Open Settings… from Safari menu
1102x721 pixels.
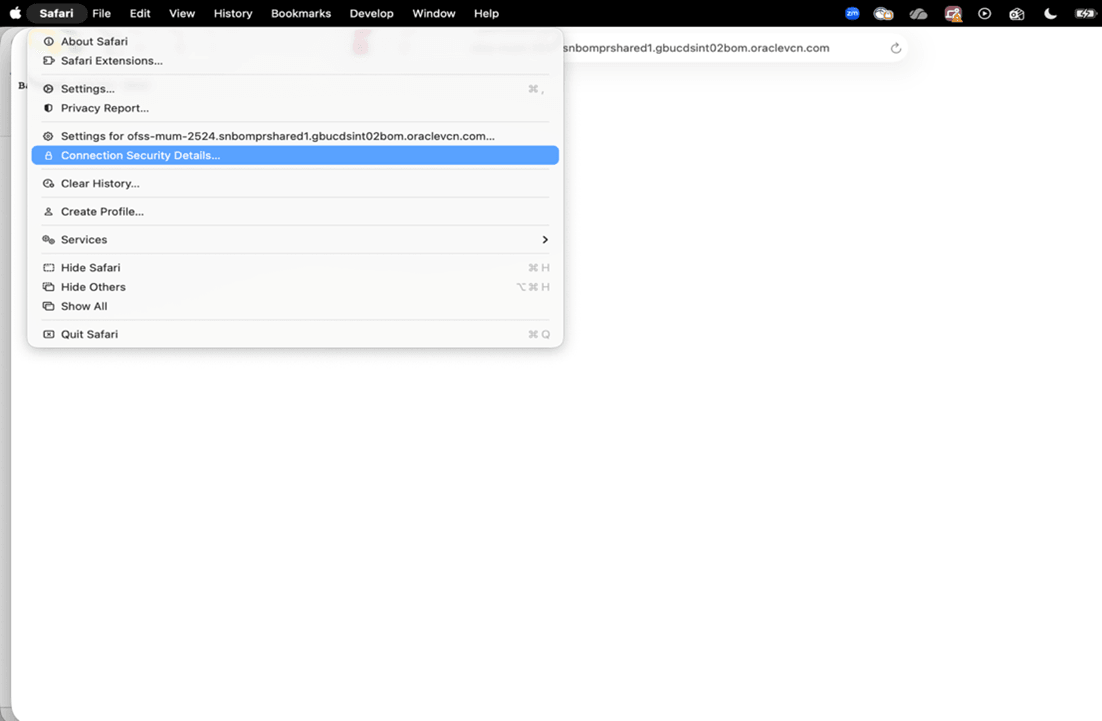click(295, 89)
